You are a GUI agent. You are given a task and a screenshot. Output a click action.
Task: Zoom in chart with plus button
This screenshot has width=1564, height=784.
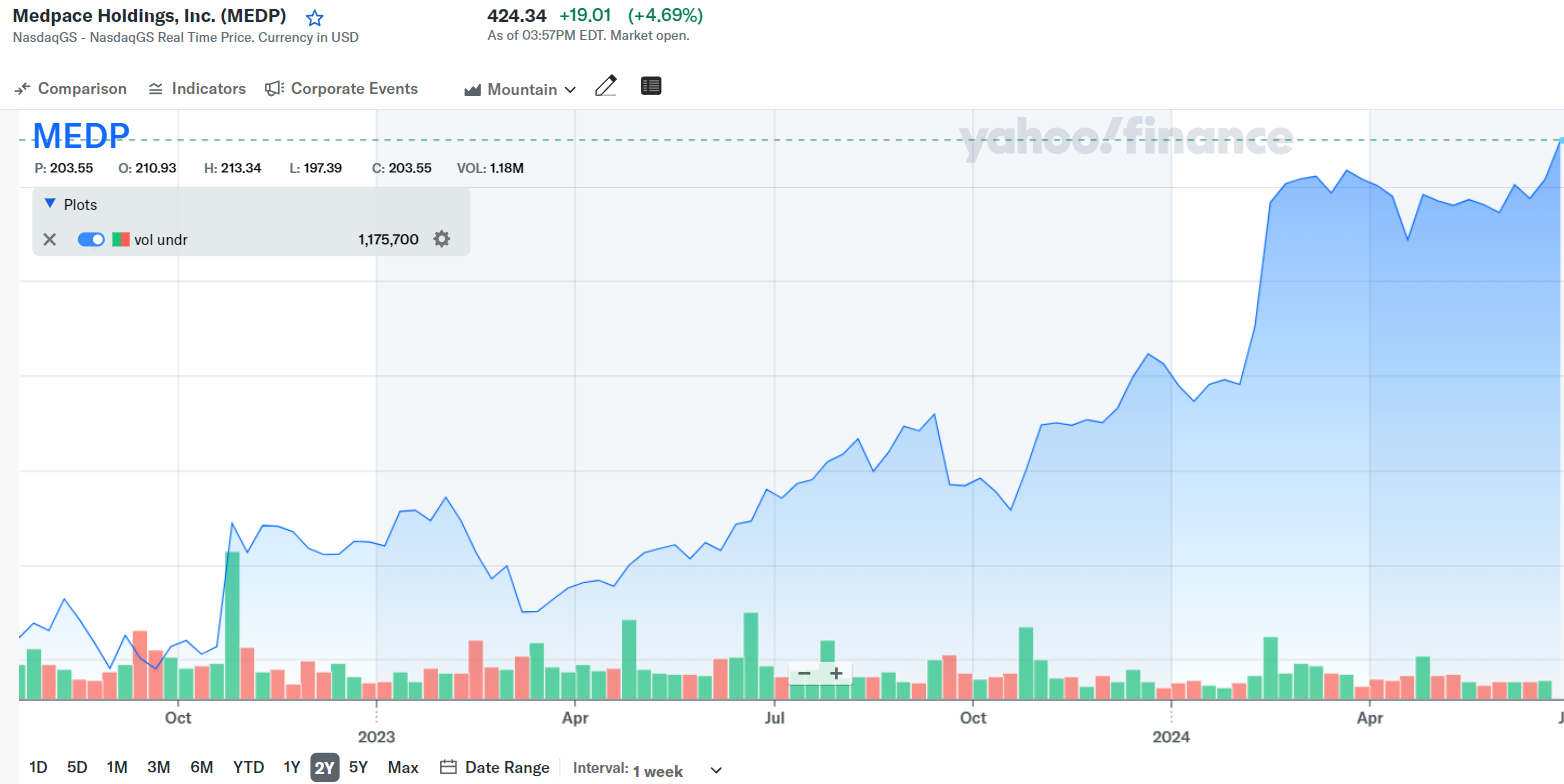pyautogui.click(x=837, y=673)
